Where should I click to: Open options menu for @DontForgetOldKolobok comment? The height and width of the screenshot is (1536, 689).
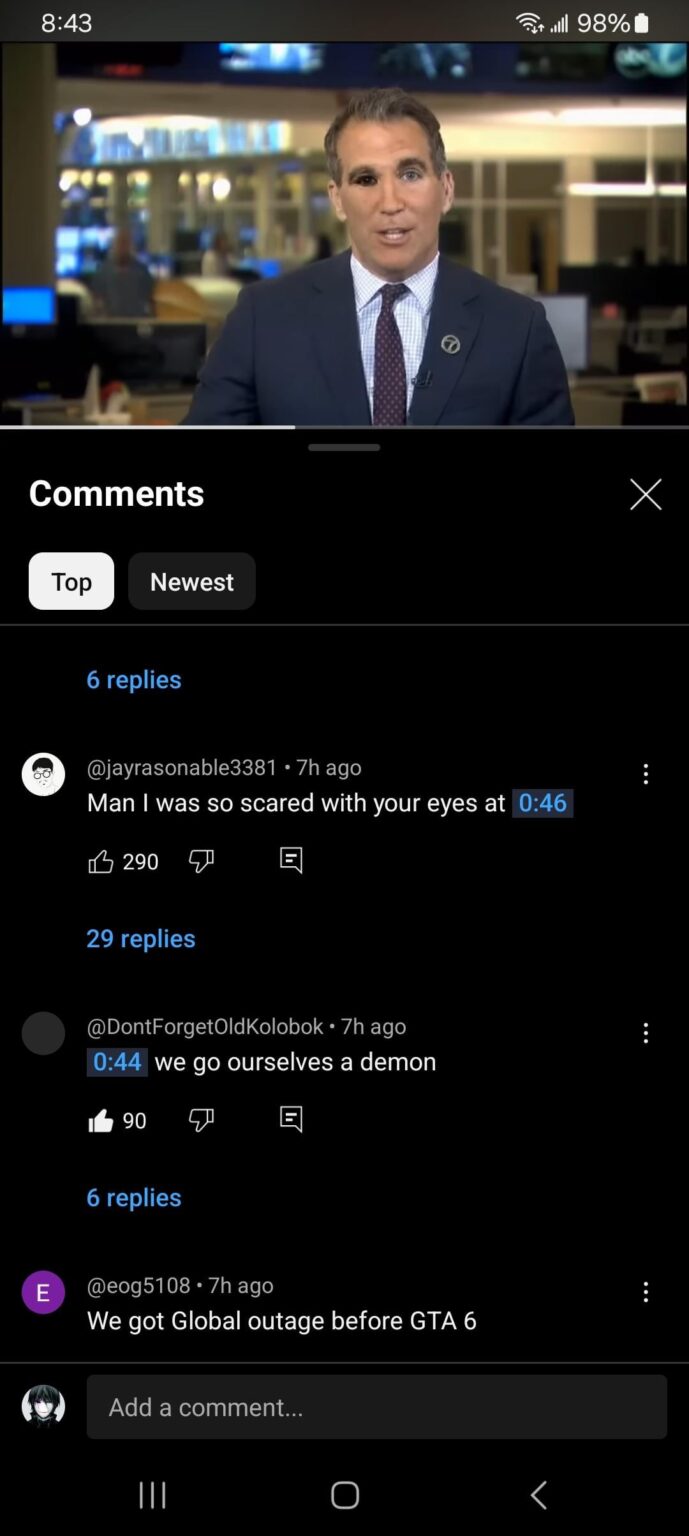coord(646,1033)
